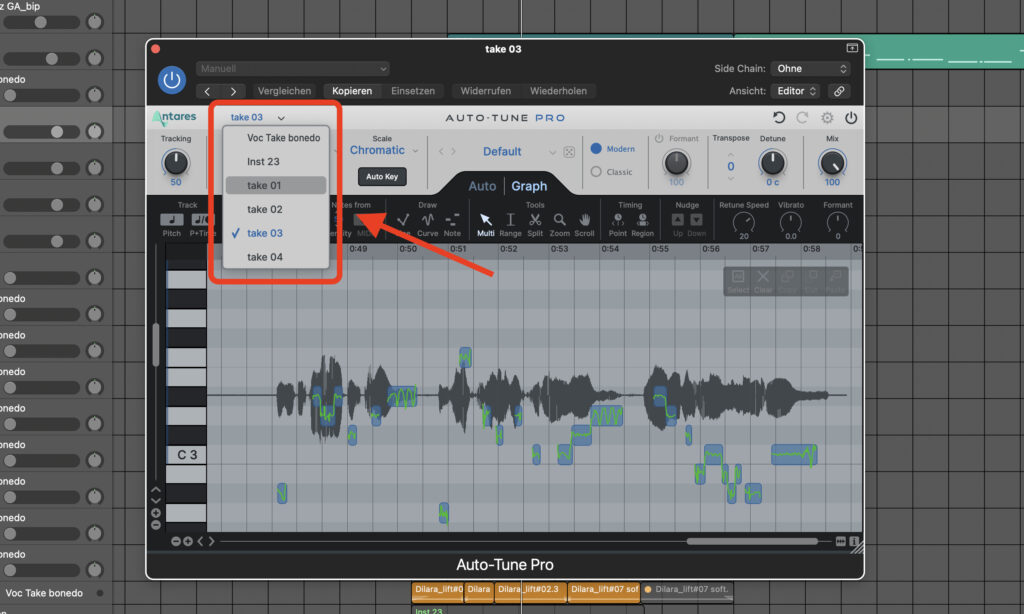Viewport: 1024px width, 614px height.
Task: Click the Track Pitch button
Action: [172, 219]
